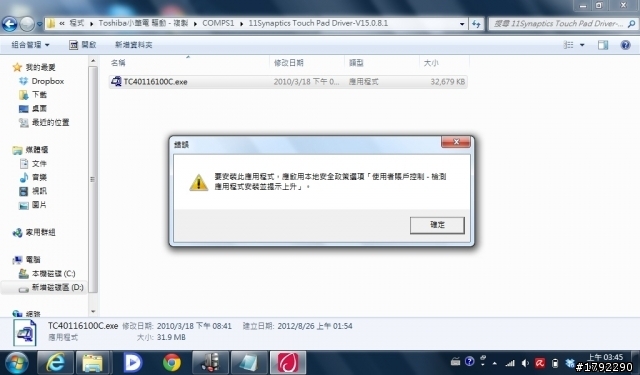The image size is (640, 375).
Task: Click the 新增資料夾 toolbar button
Action: pos(133,45)
